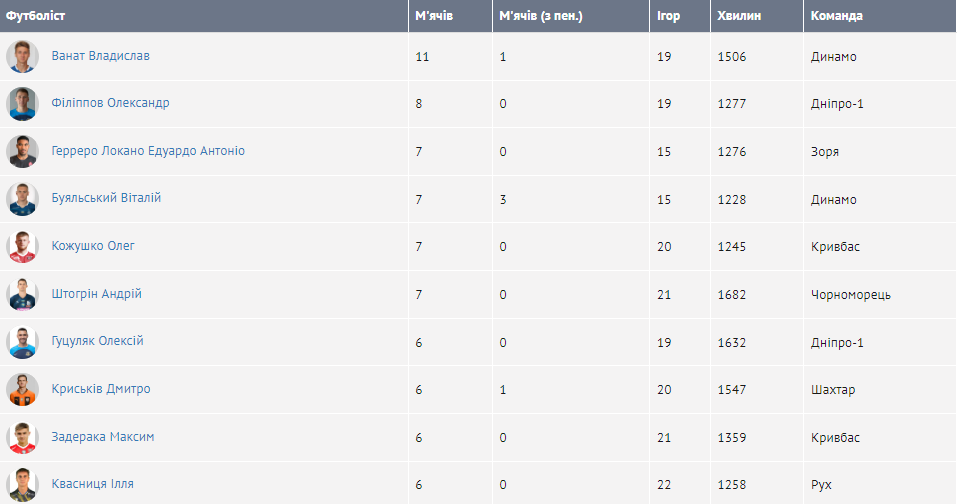This screenshot has width=957, height=504.
Task: Click Герреро Локано's player avatar
Action: 22,152
